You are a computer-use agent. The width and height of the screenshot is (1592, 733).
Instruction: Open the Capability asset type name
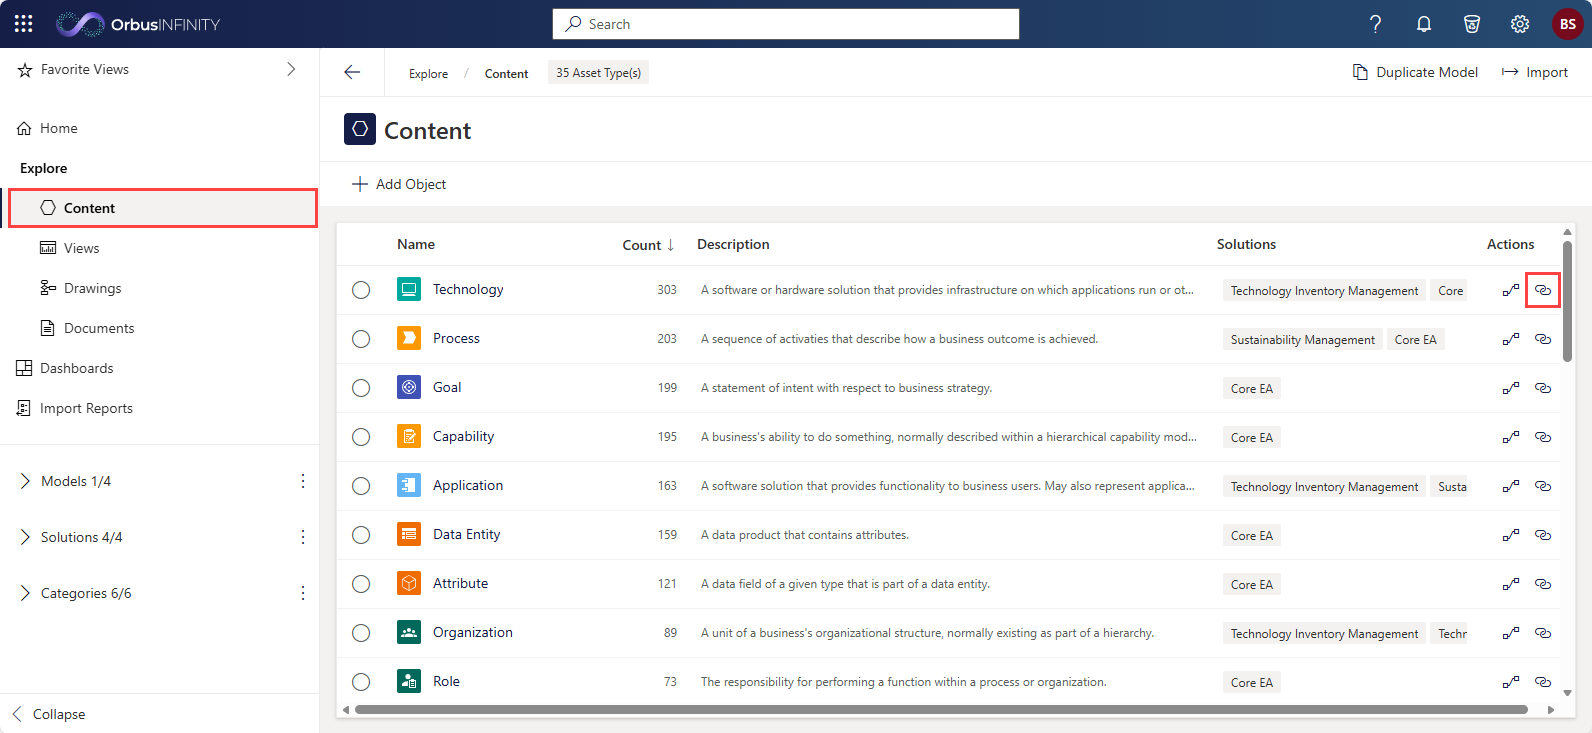point(463,436)
